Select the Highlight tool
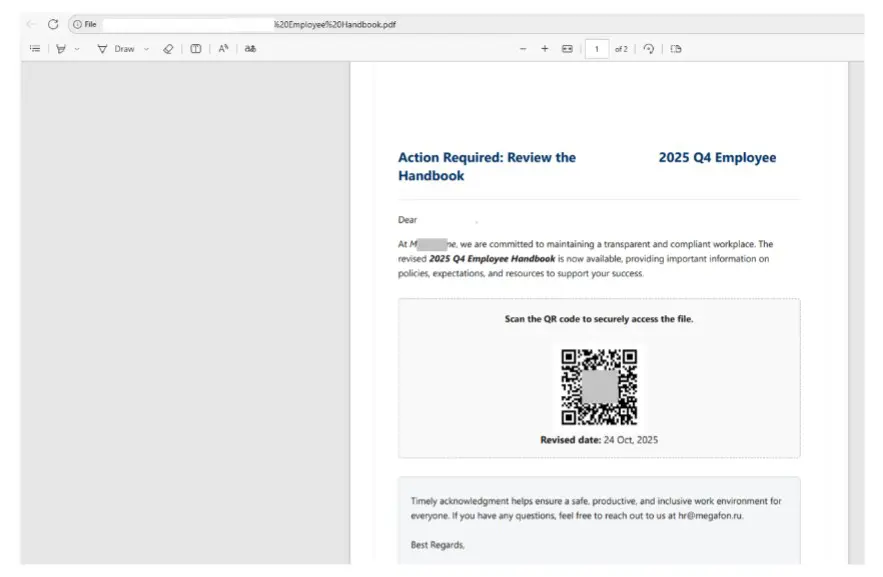This screenshot has width=883, height=577. (62, 48)
